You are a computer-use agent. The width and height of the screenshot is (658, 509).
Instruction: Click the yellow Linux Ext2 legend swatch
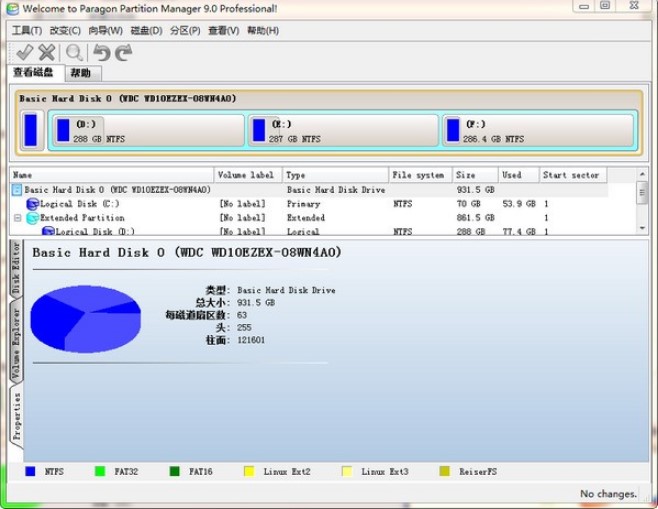click(x=249, y=471)
